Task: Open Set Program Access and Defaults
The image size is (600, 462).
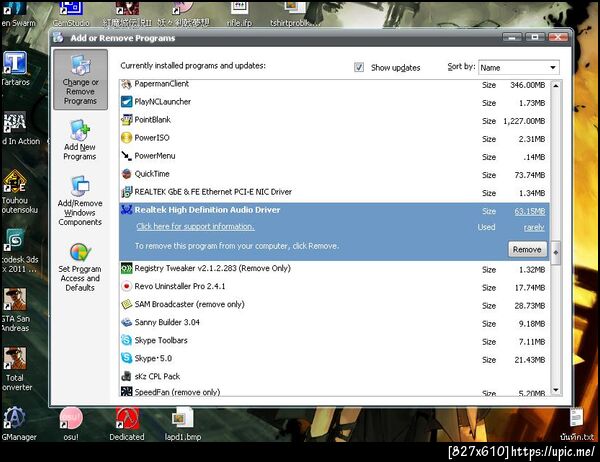Action: point(80,267)
